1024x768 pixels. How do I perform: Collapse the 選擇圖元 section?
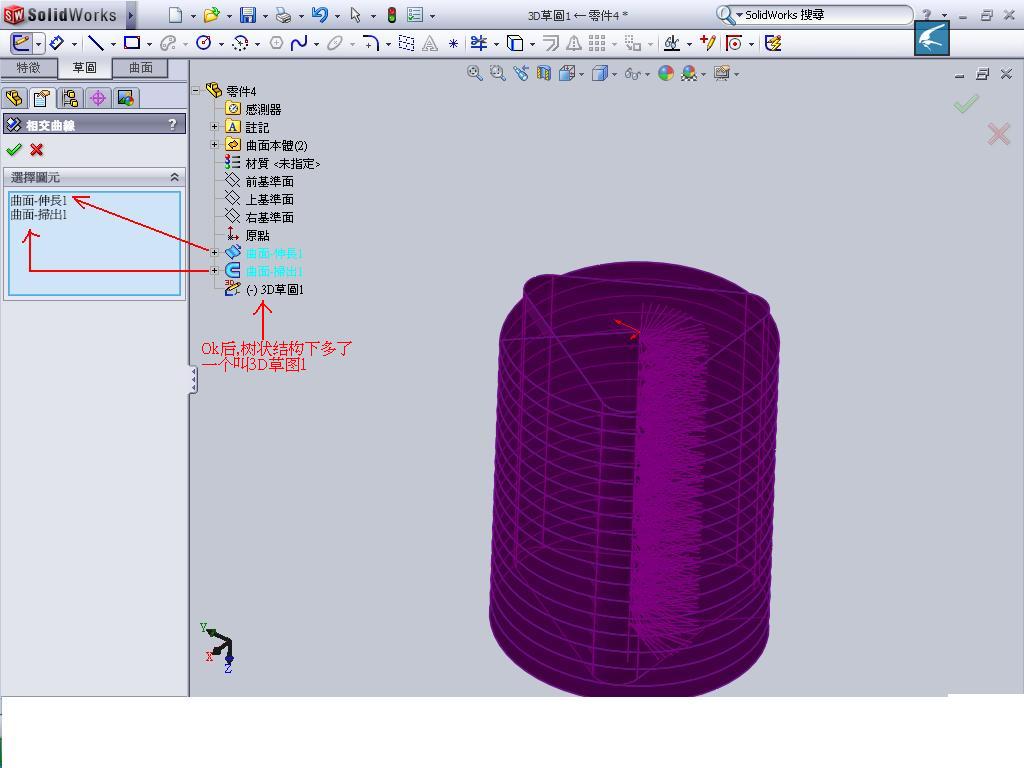pyautogui.click(x=174, y=177)
